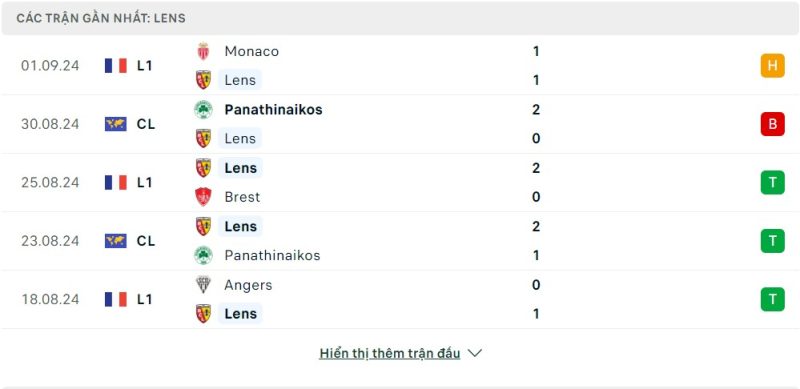This screenshot has width=800, height=389.
Task: Select the Brest team name
Action: (242, 197)
